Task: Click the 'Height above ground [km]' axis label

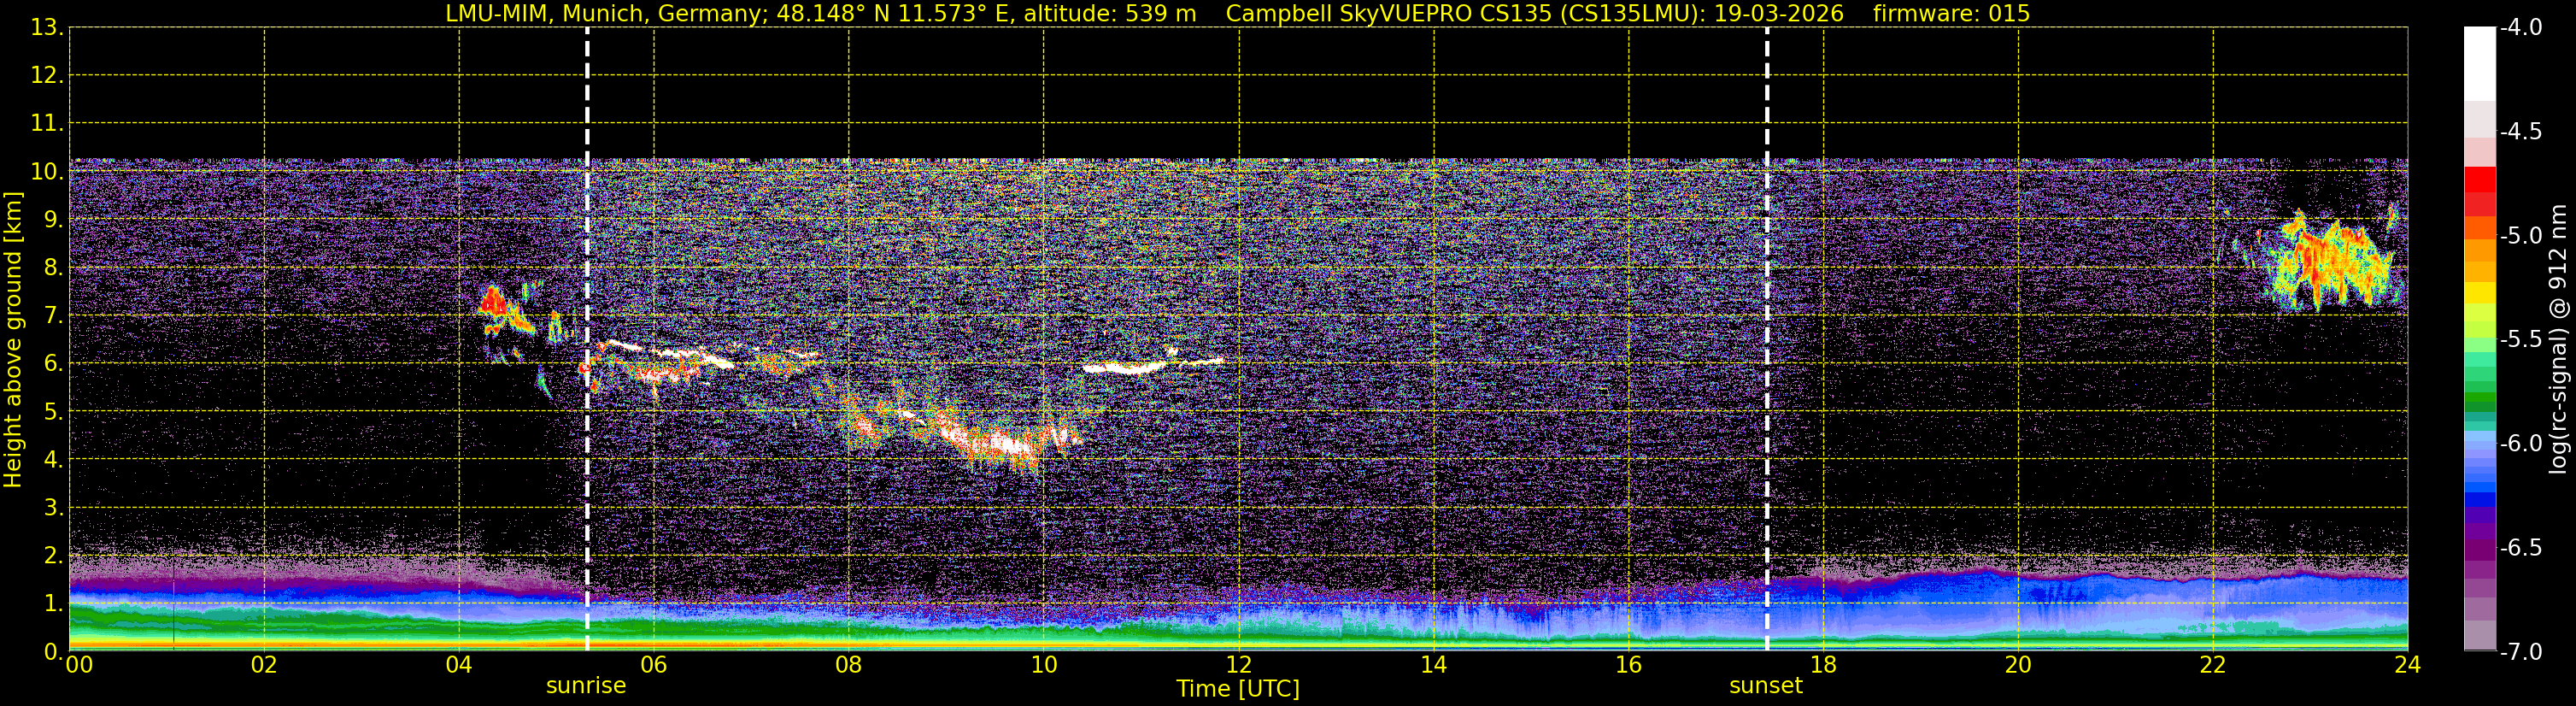Action: click(13, 340)
